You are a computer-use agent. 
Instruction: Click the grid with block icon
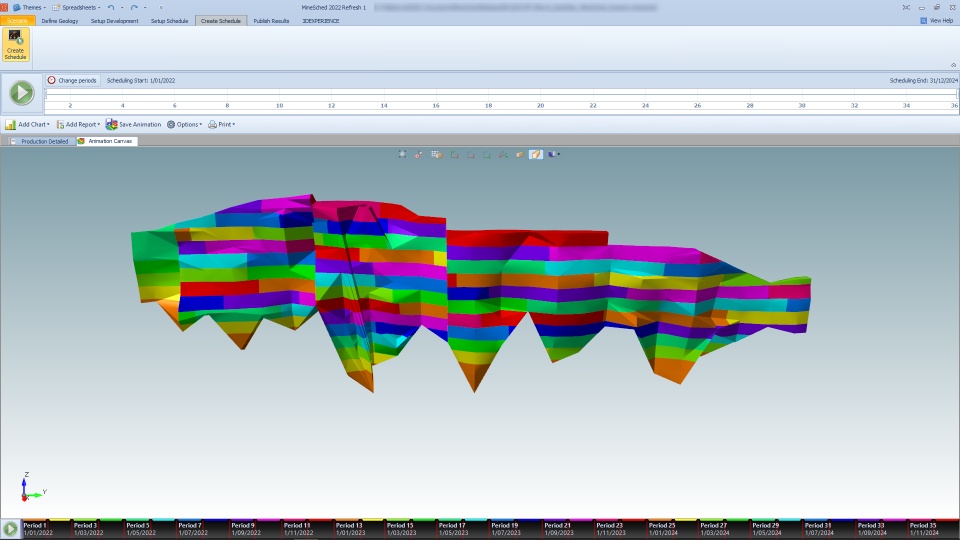point(436,155)
